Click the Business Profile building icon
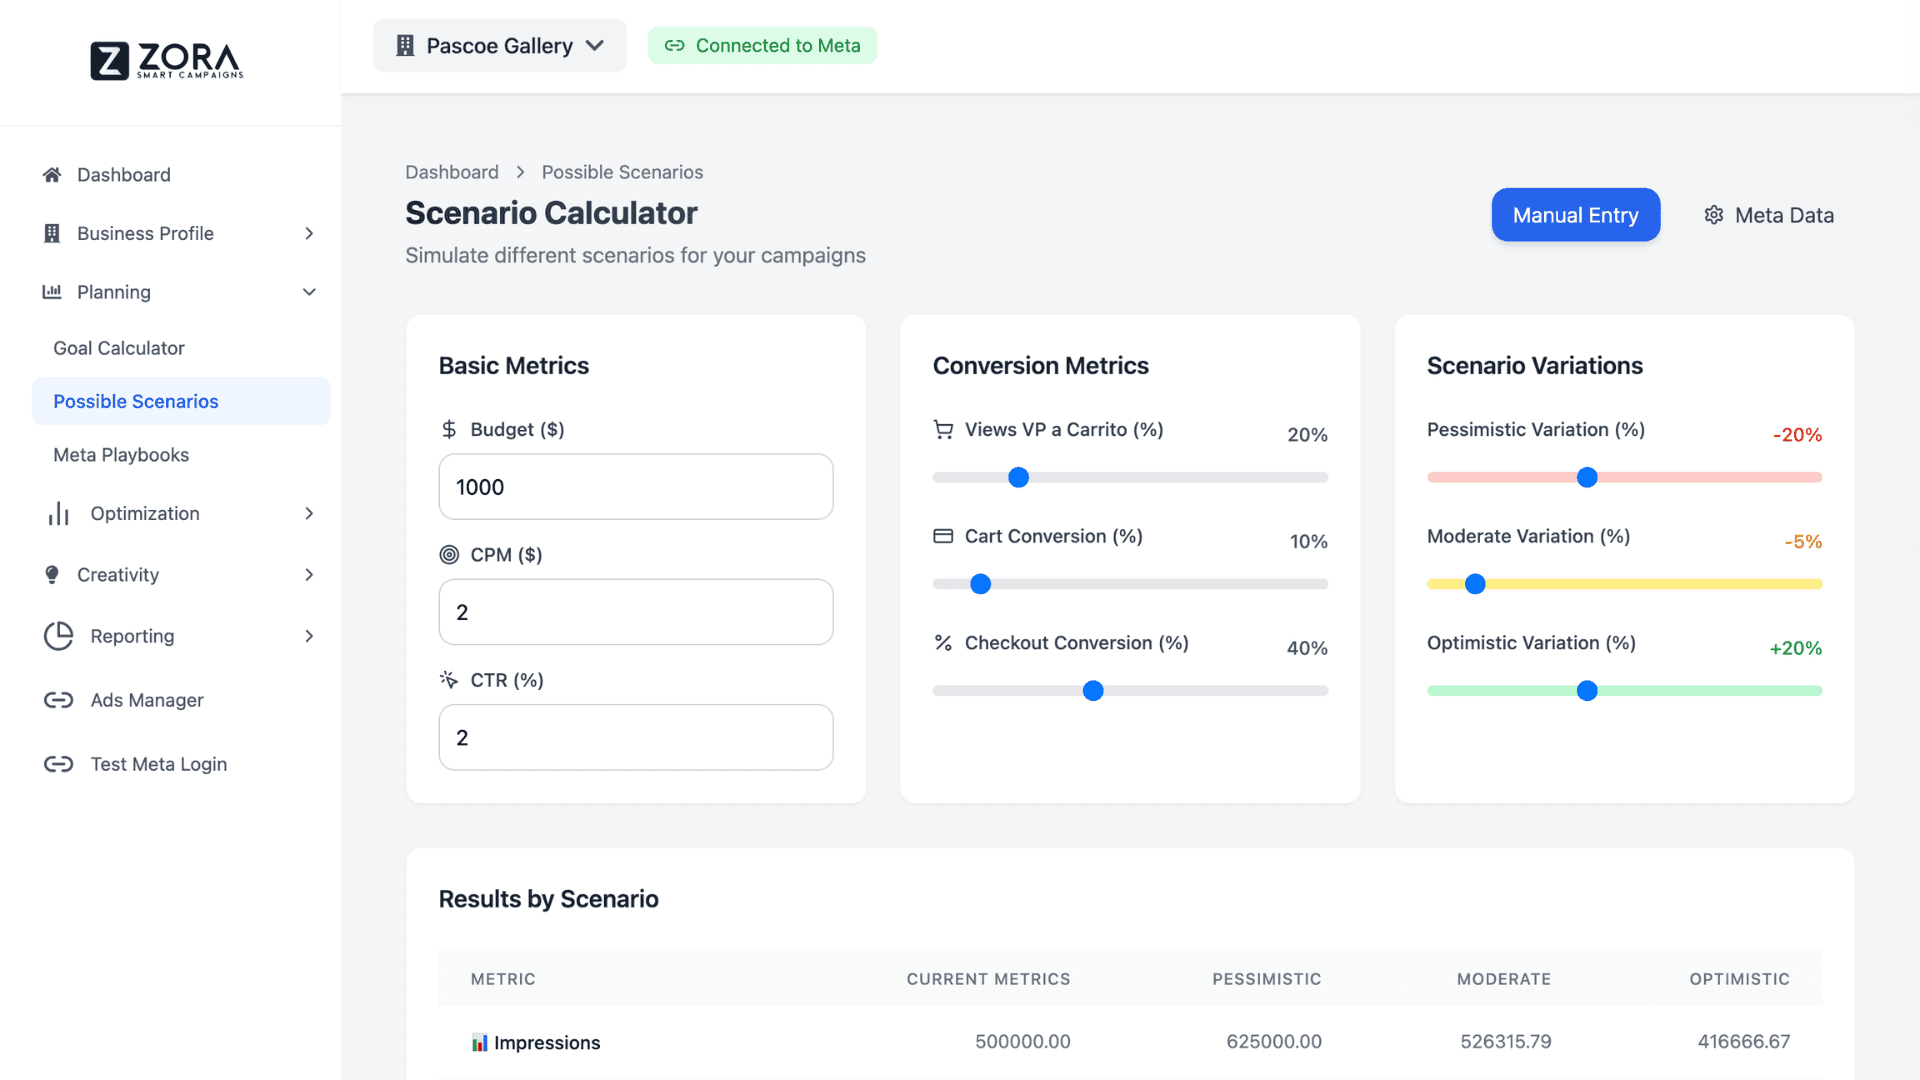 coord(52,233)
